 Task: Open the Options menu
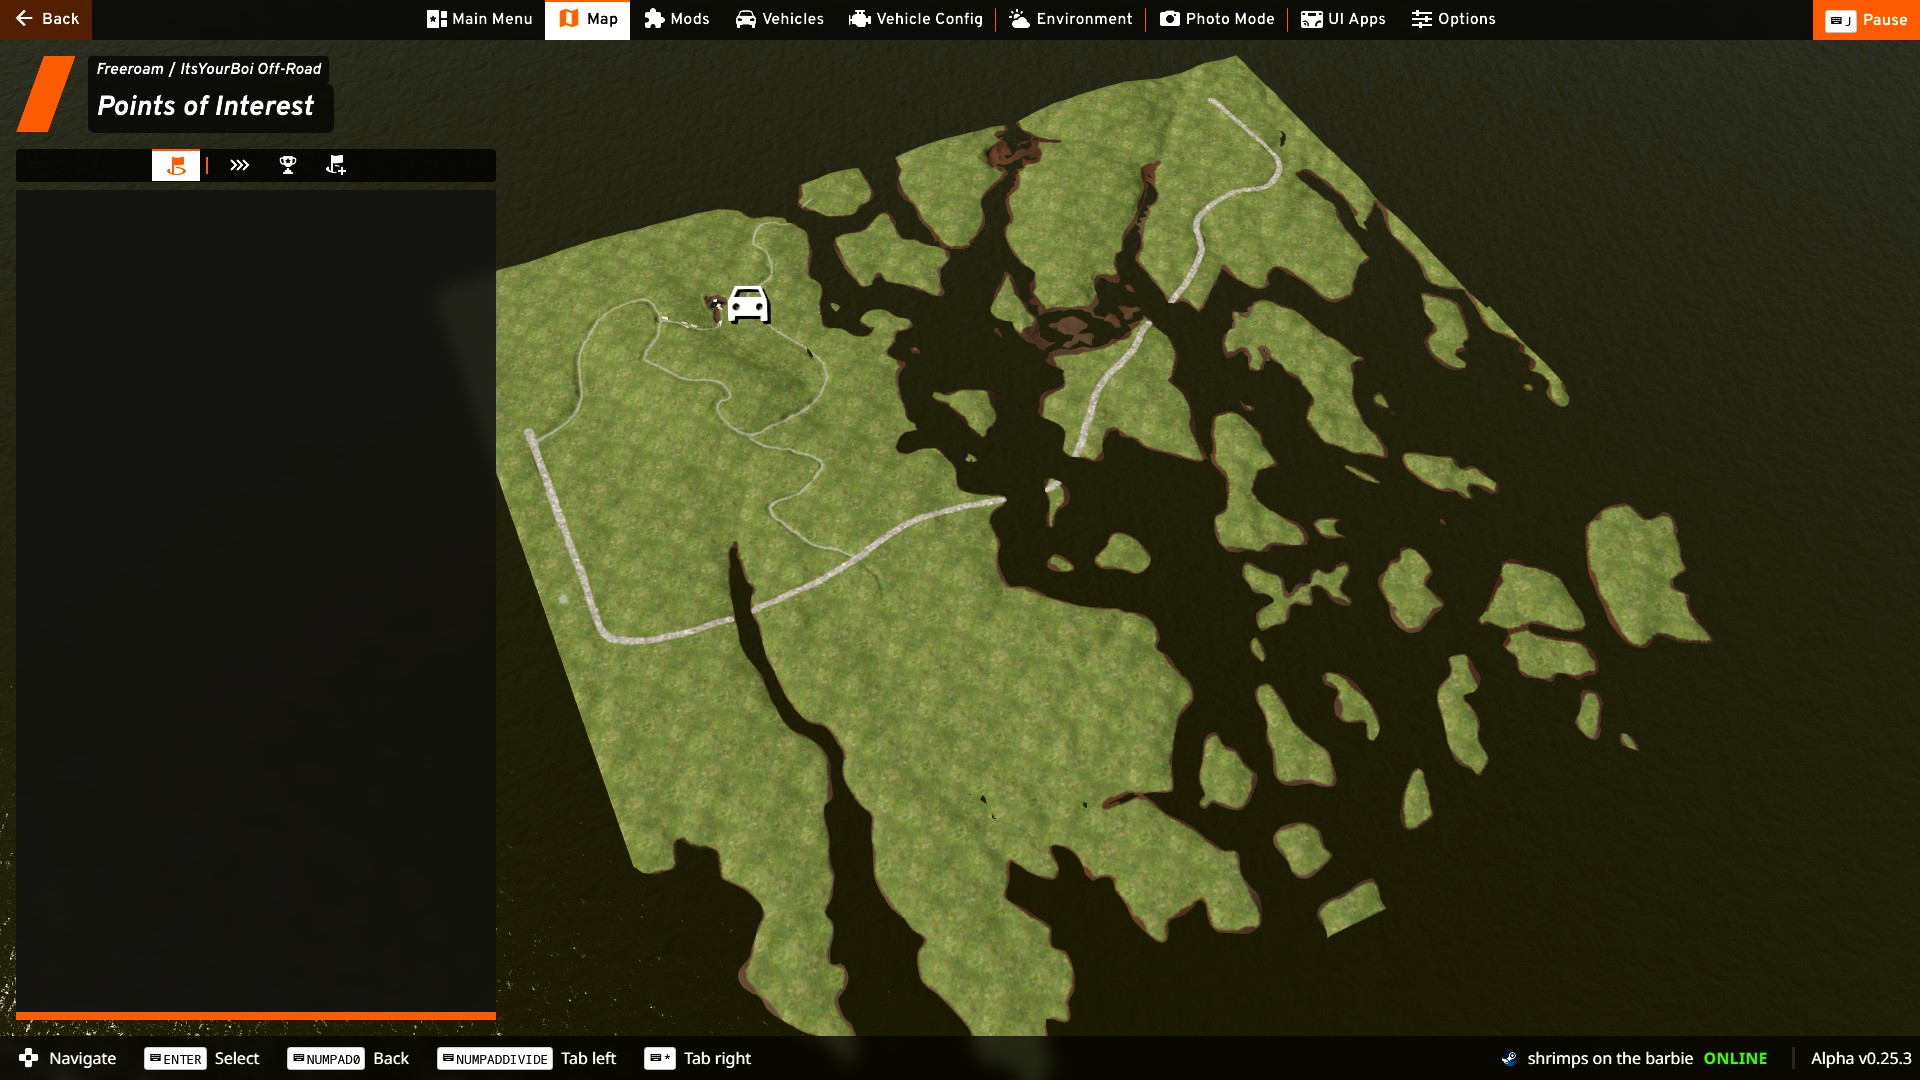click(x=1454, y=19)
